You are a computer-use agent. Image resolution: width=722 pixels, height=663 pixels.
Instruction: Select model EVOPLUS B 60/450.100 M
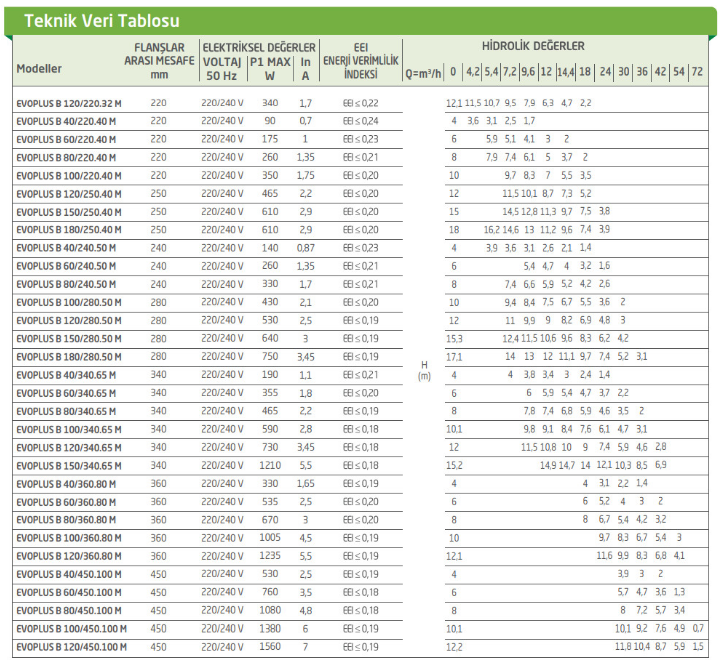[x=69, y=593]
